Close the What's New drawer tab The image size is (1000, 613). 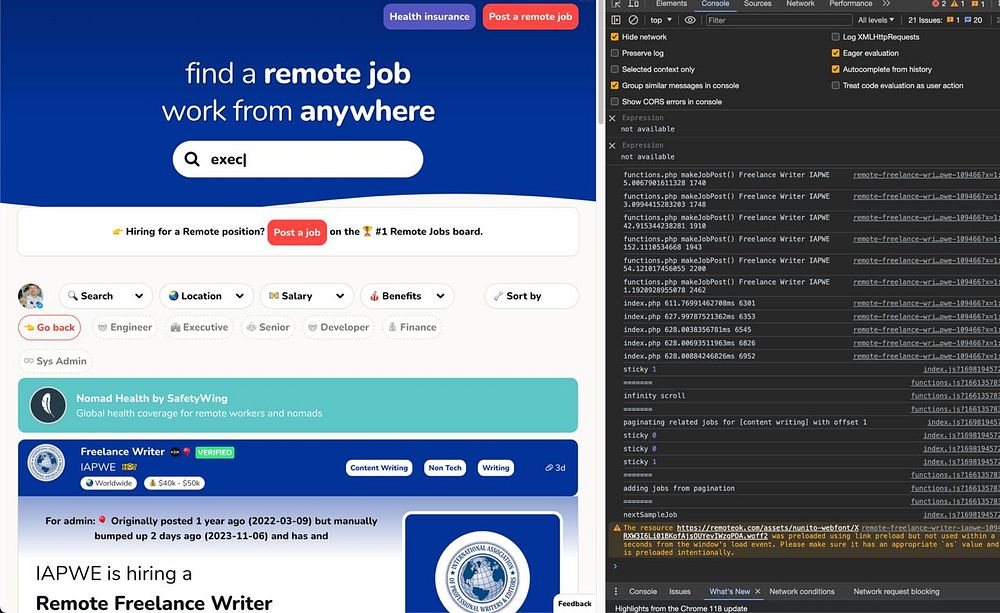coord(758,592)
